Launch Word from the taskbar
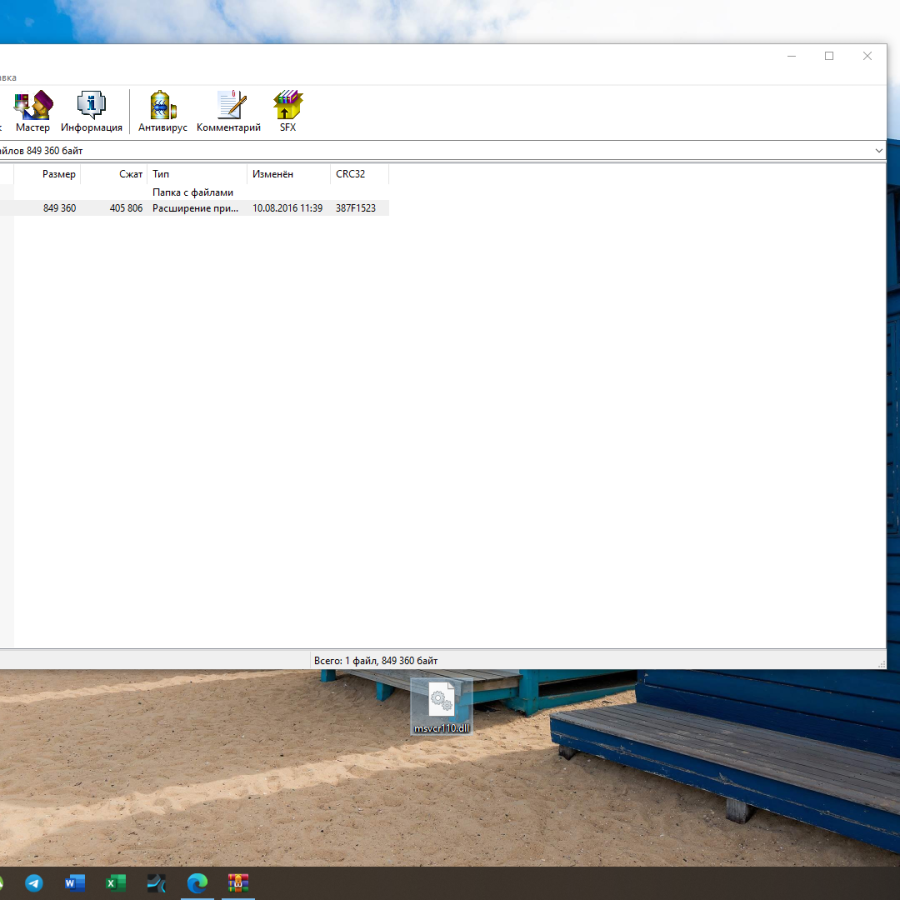Image resolution: width=900 pixels, height=900 pixels. tap(75, 883)
